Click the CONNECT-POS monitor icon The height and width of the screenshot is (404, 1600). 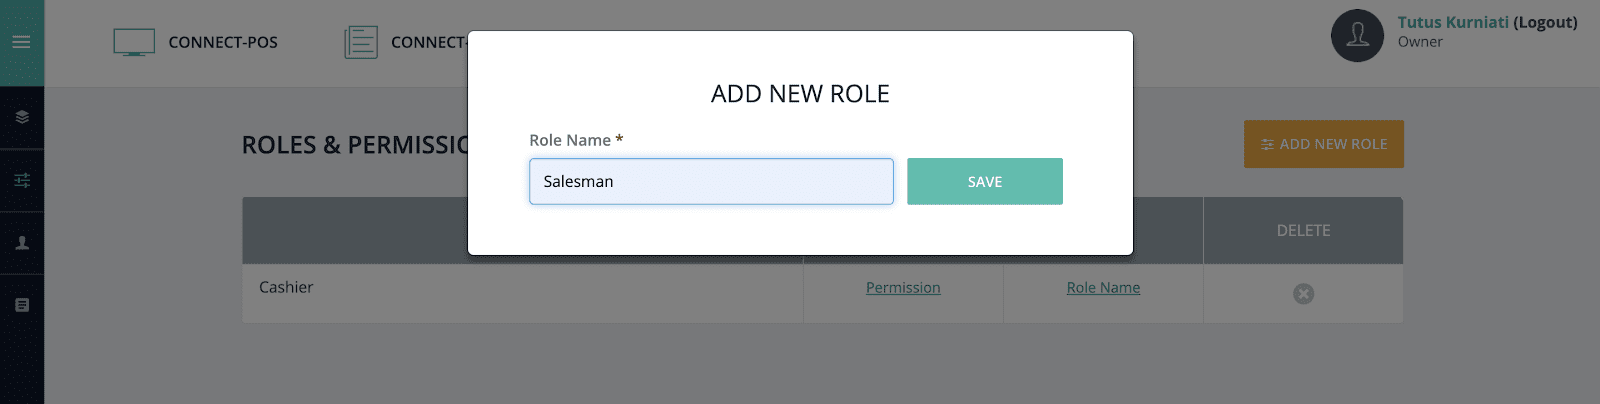pos(134,42)
